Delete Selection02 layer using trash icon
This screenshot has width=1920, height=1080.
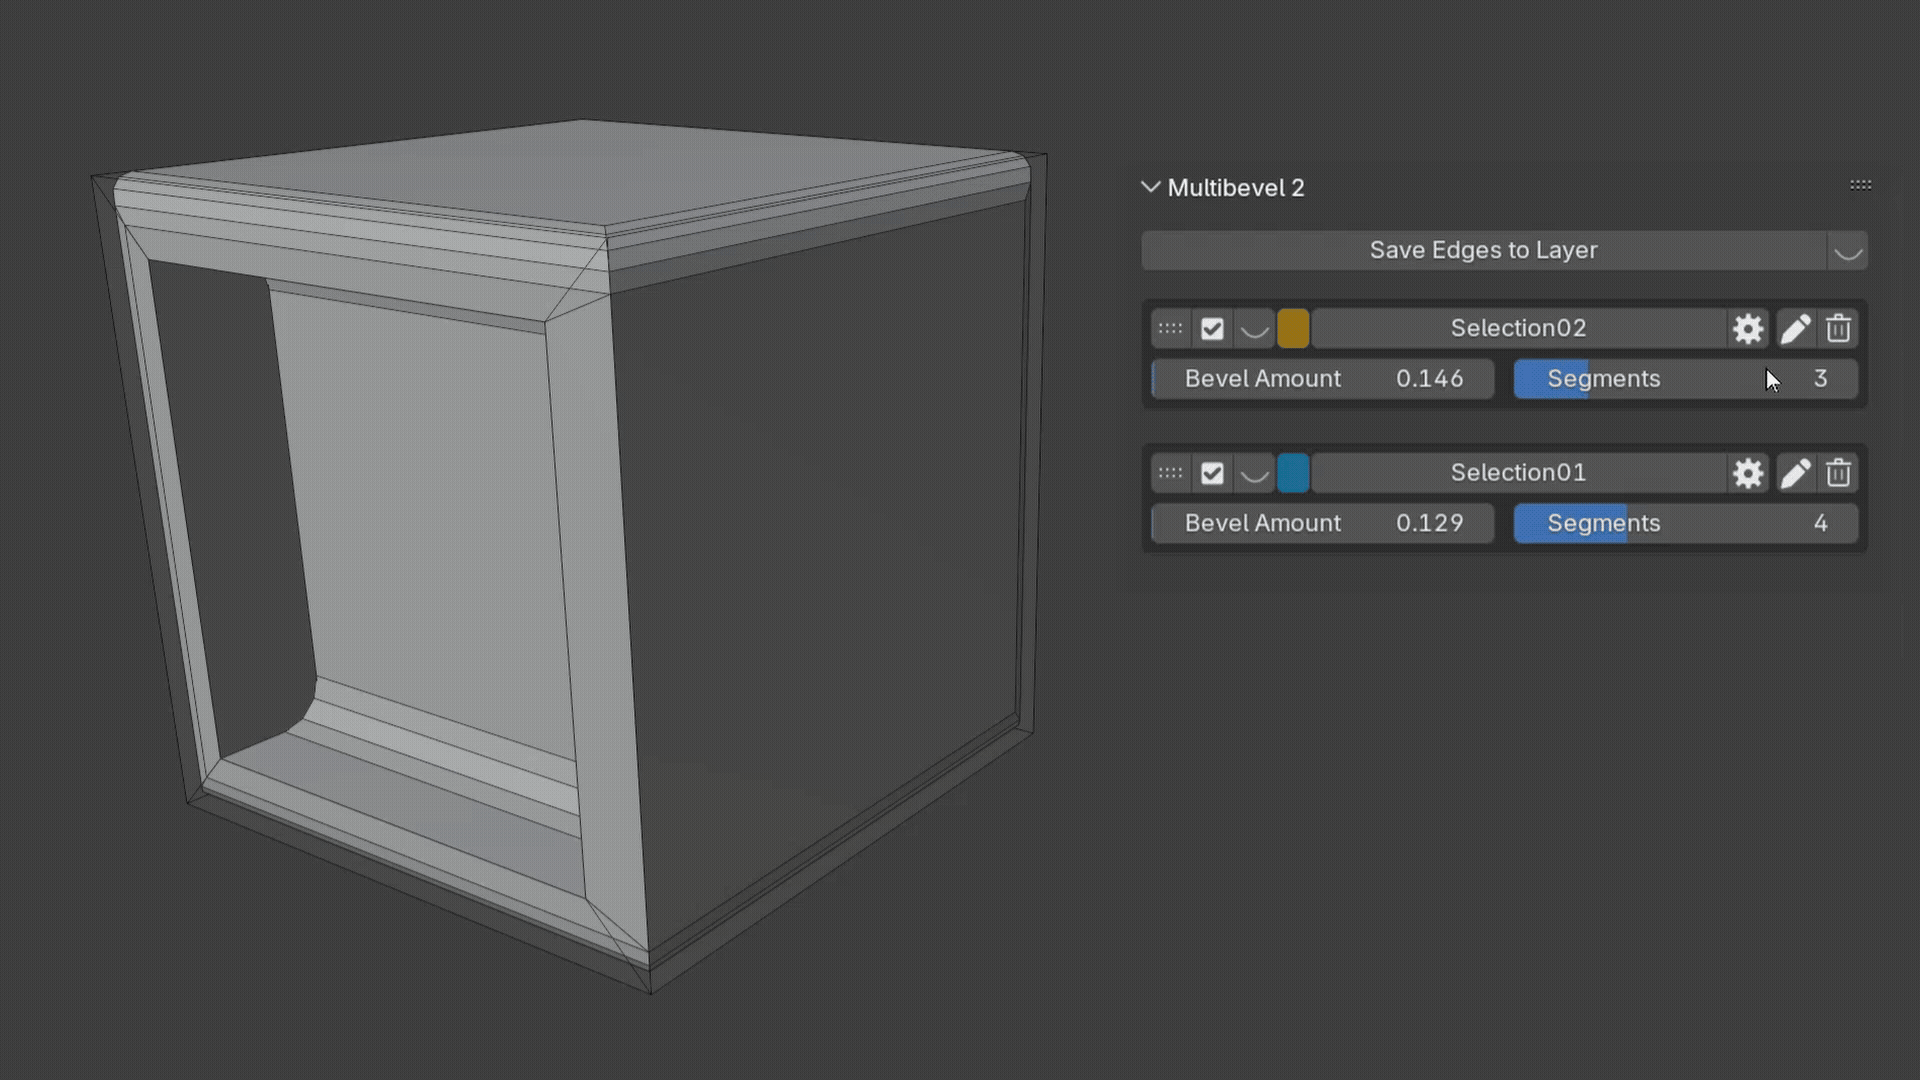[x=1838, y=329]
